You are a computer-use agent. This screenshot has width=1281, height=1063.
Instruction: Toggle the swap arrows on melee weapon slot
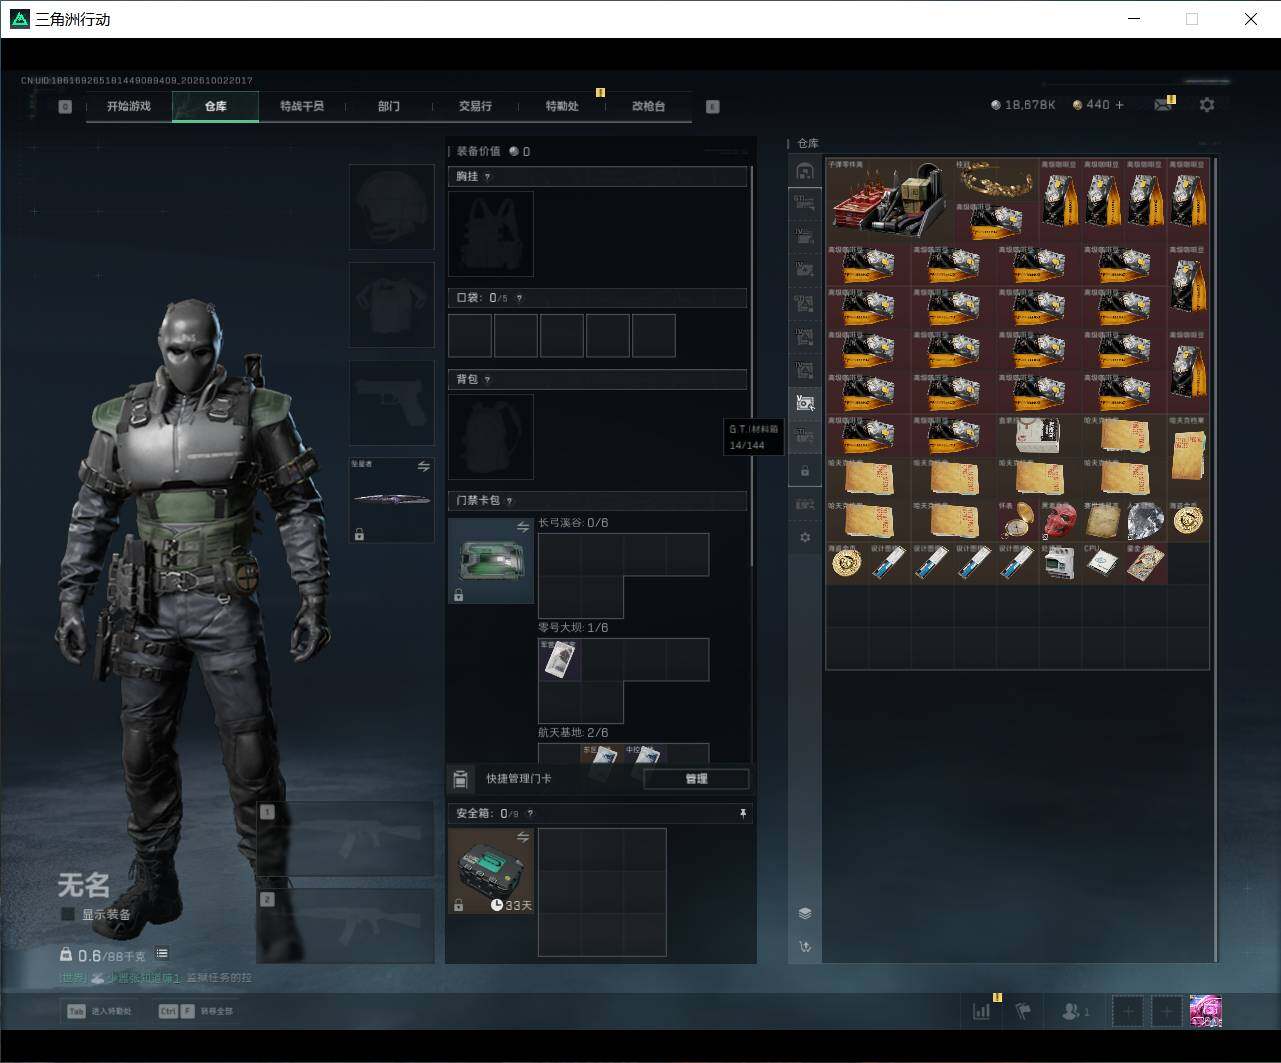(424, 466)
